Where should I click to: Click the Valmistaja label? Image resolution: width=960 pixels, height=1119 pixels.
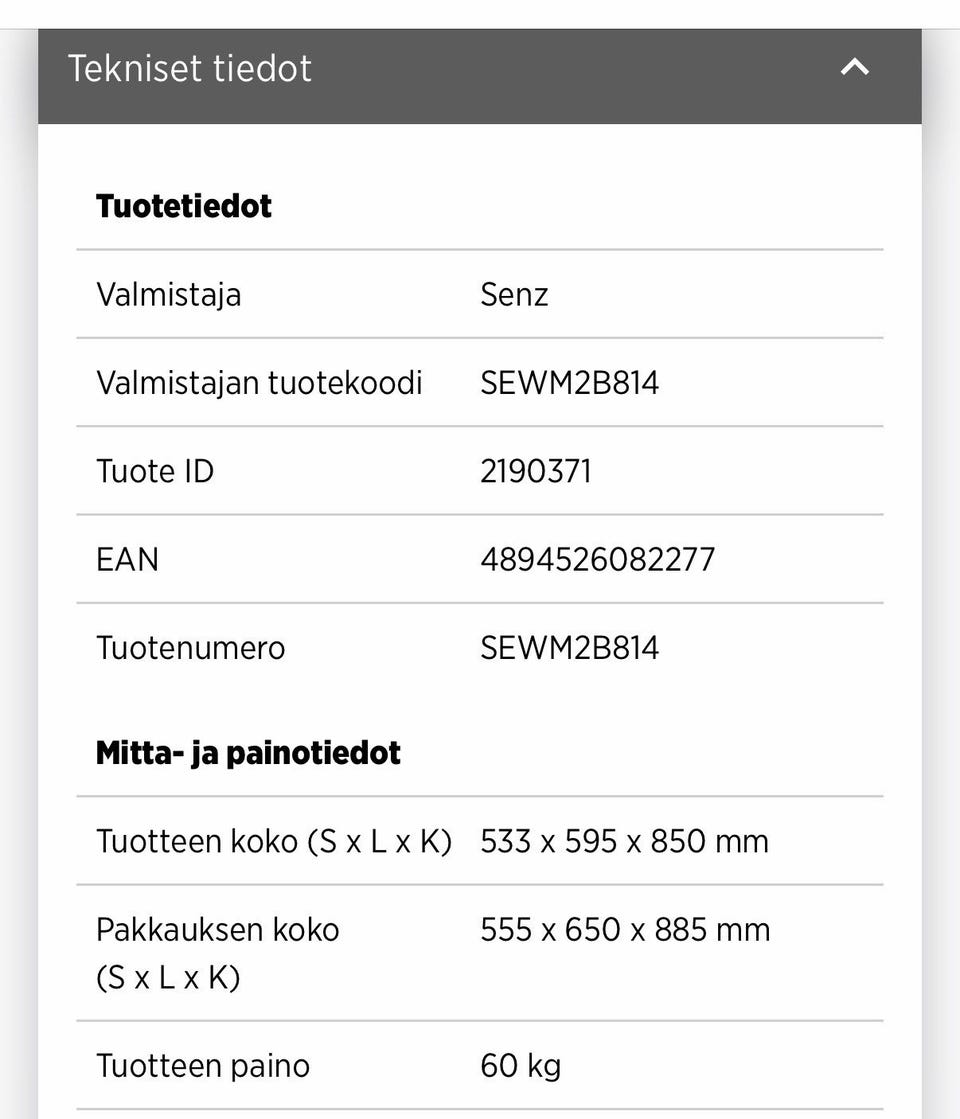pyautogui.click(x=168, y=295)
